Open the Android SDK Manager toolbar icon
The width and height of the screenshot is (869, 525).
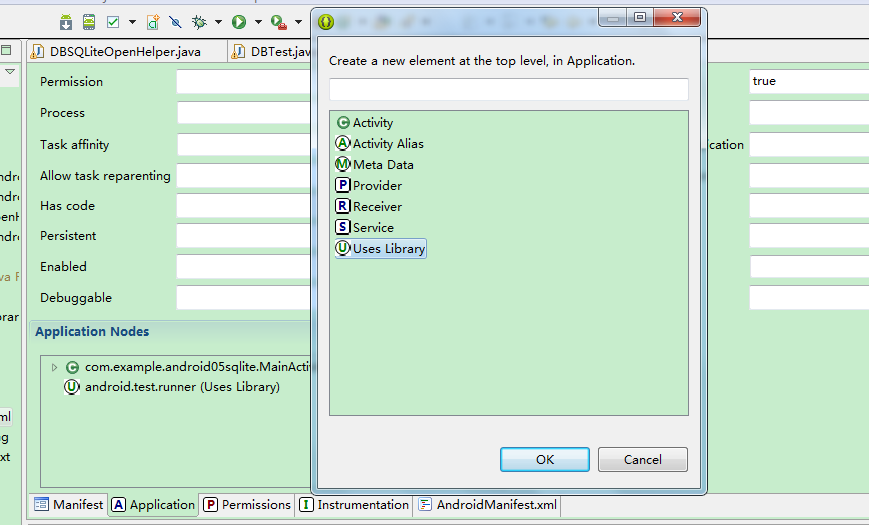click(x=66, y=22)
